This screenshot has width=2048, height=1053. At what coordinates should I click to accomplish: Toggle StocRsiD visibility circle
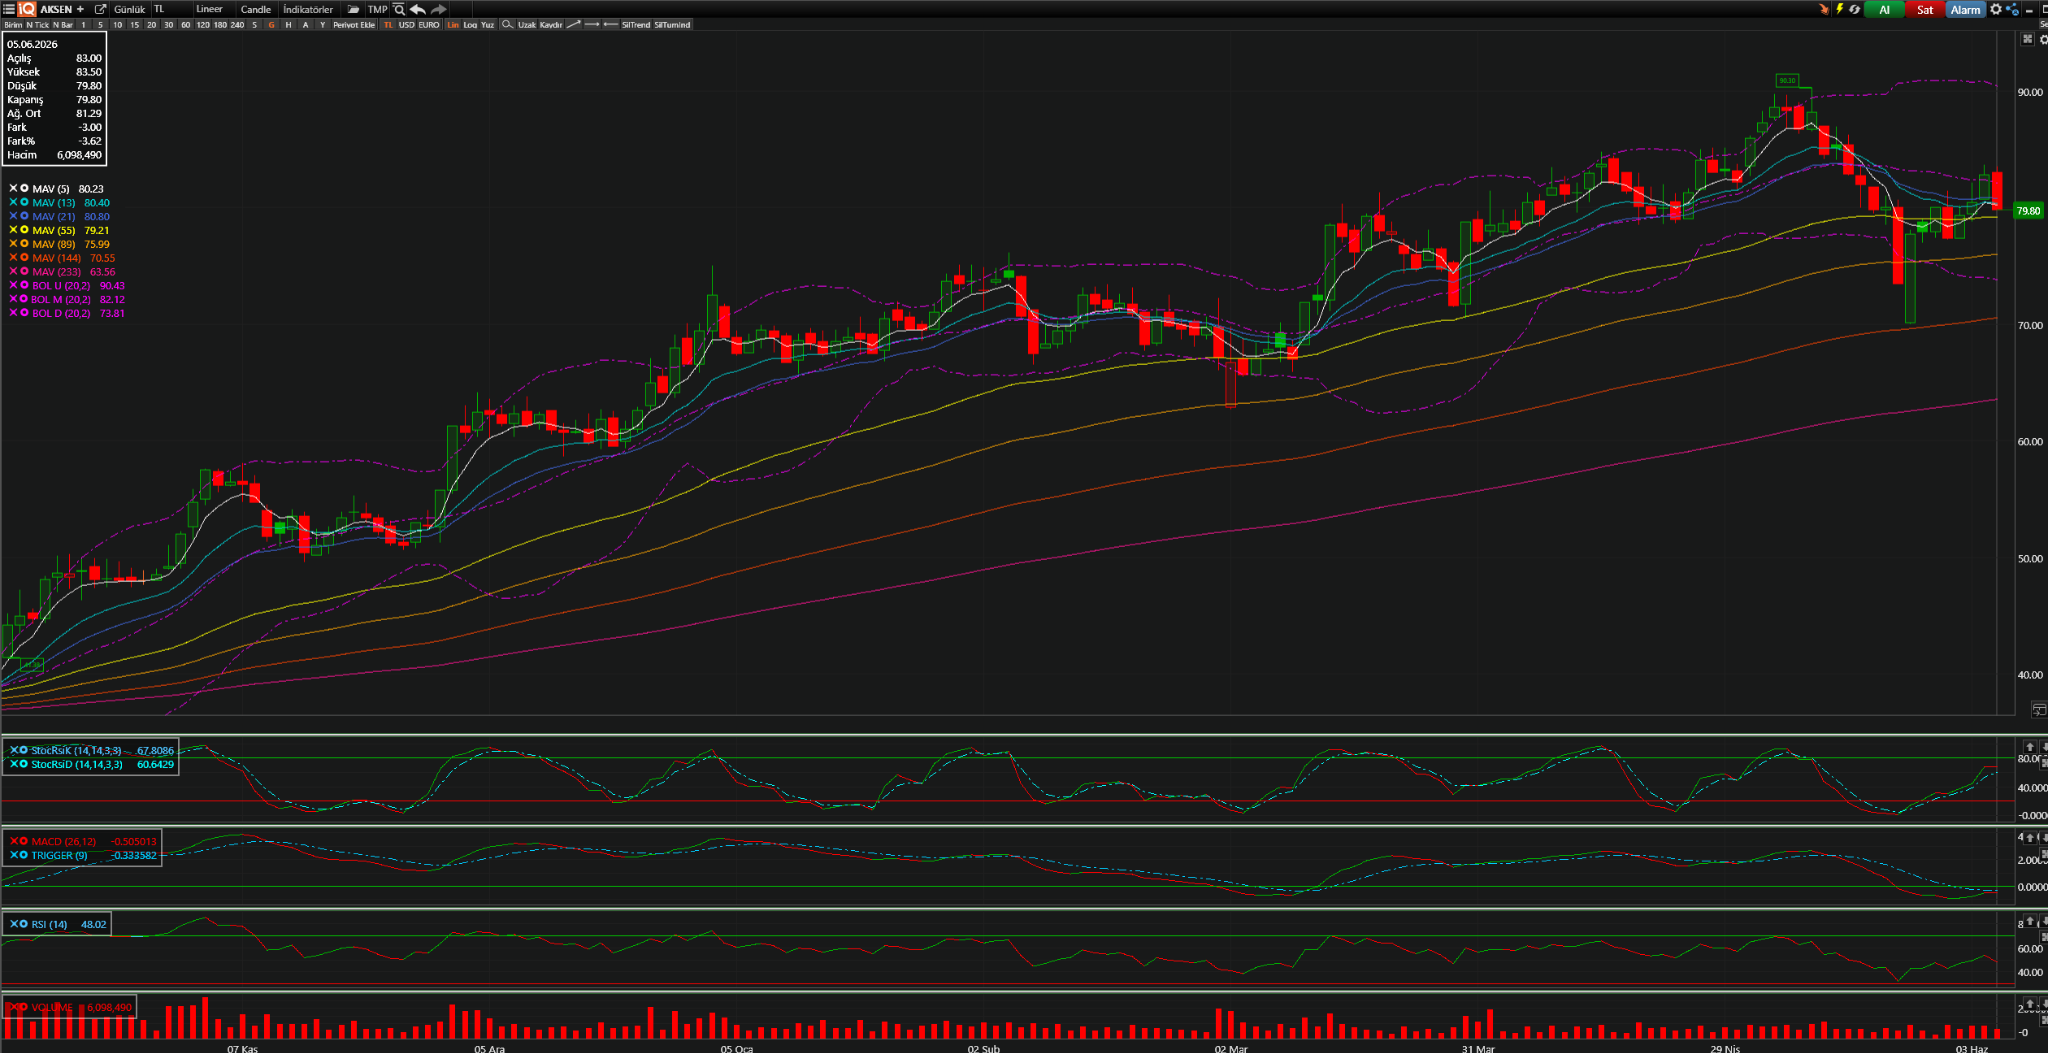(x=24, y=764)
